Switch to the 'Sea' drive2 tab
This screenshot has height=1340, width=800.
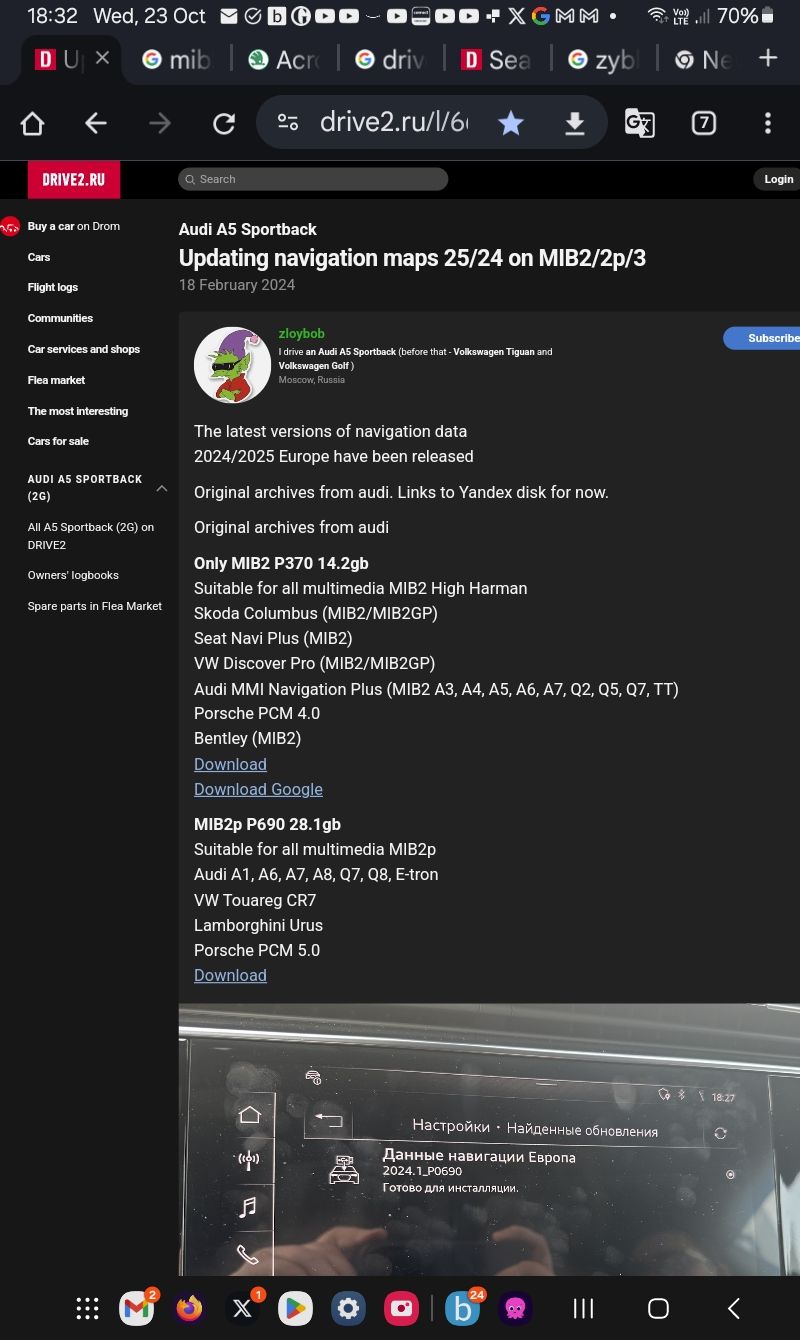(x=496, y=60)
